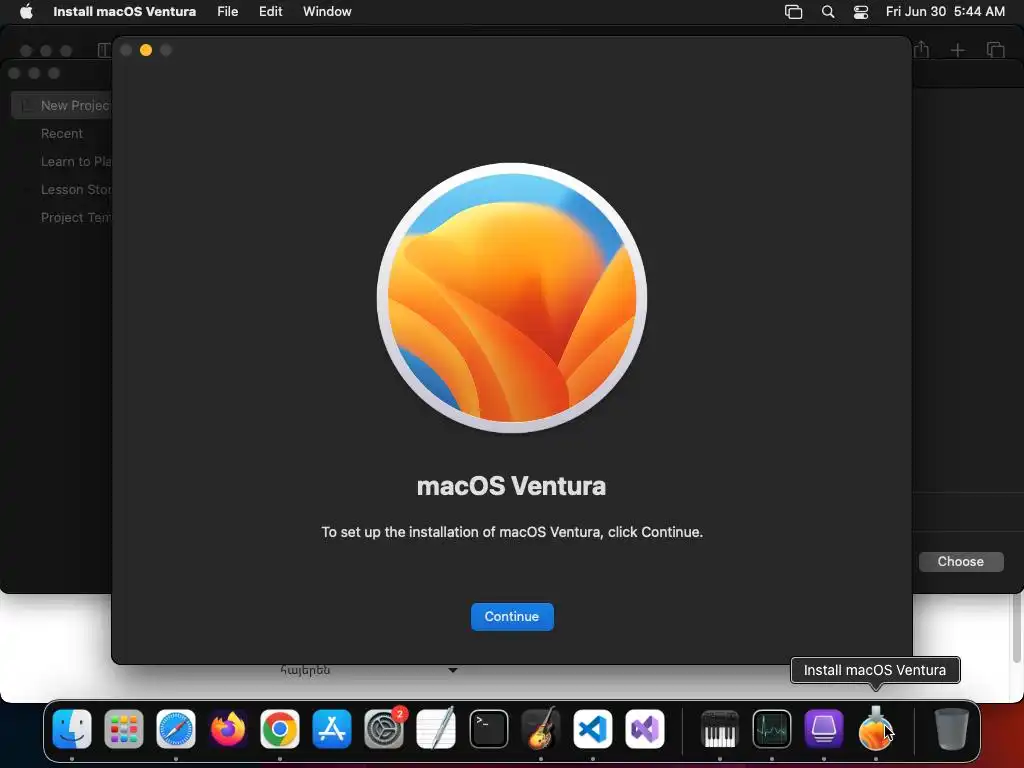Select Project Templates in background sidebar
The image size is (1024, 768).
pos(76,217)
